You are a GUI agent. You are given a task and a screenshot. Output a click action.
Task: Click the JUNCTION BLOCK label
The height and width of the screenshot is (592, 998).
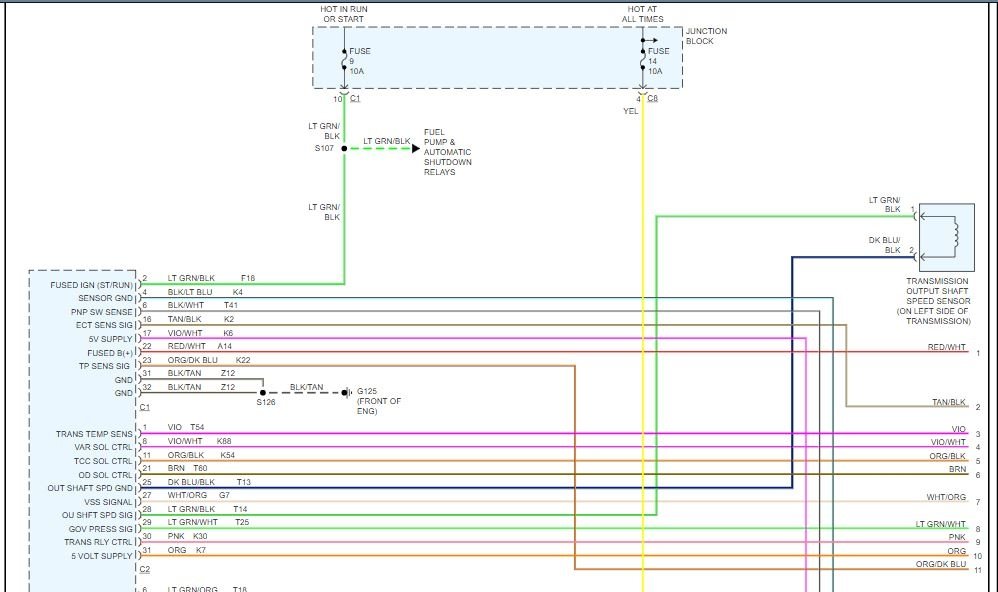click(x=706, y=36)
